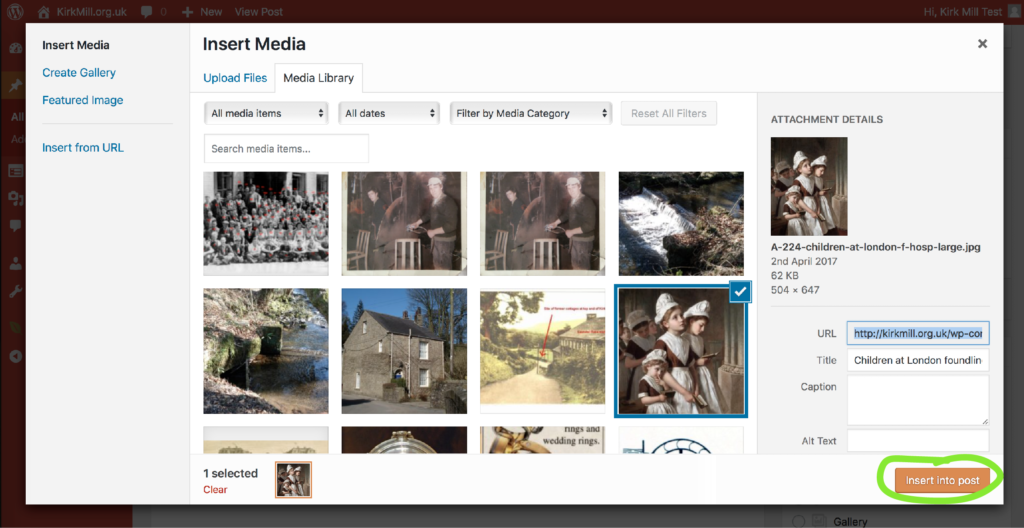
Task: Open the All media items dropdown
Action: (267, 113)
